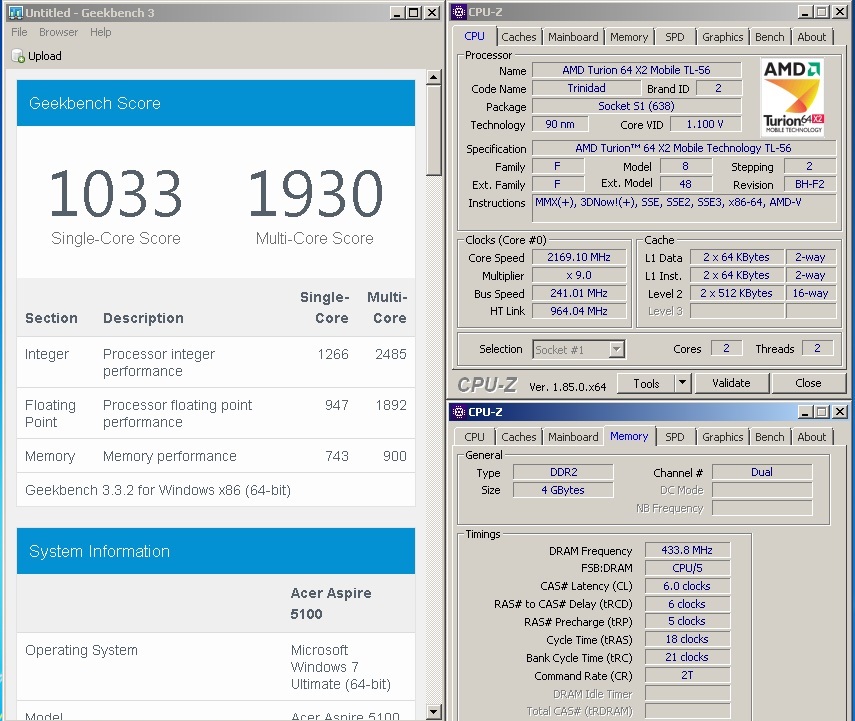Image resolution: width=855 pixels, height=721 pixels.
Task: Click the memory Type value DDR2
Action: 563,472
